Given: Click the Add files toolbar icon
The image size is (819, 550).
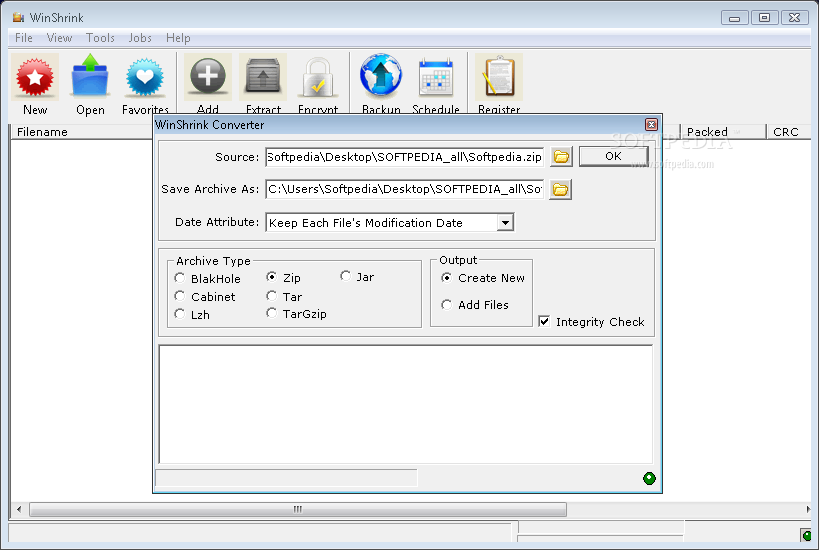Looking at the screenshot, I should [208, 77].
